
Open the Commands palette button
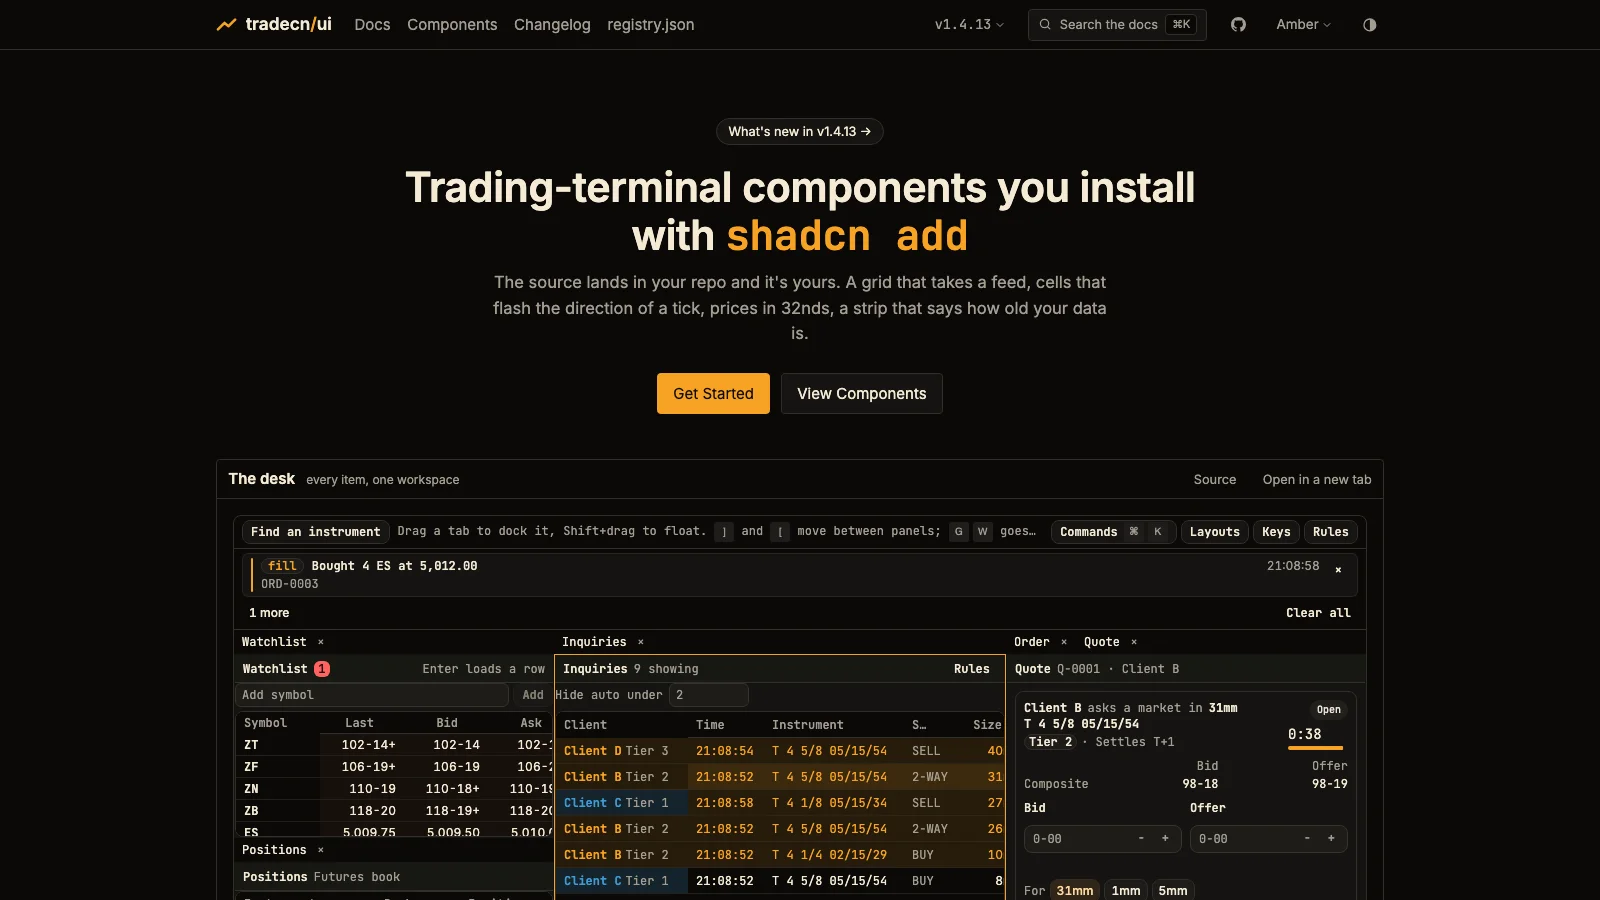tap(1113, 531)
